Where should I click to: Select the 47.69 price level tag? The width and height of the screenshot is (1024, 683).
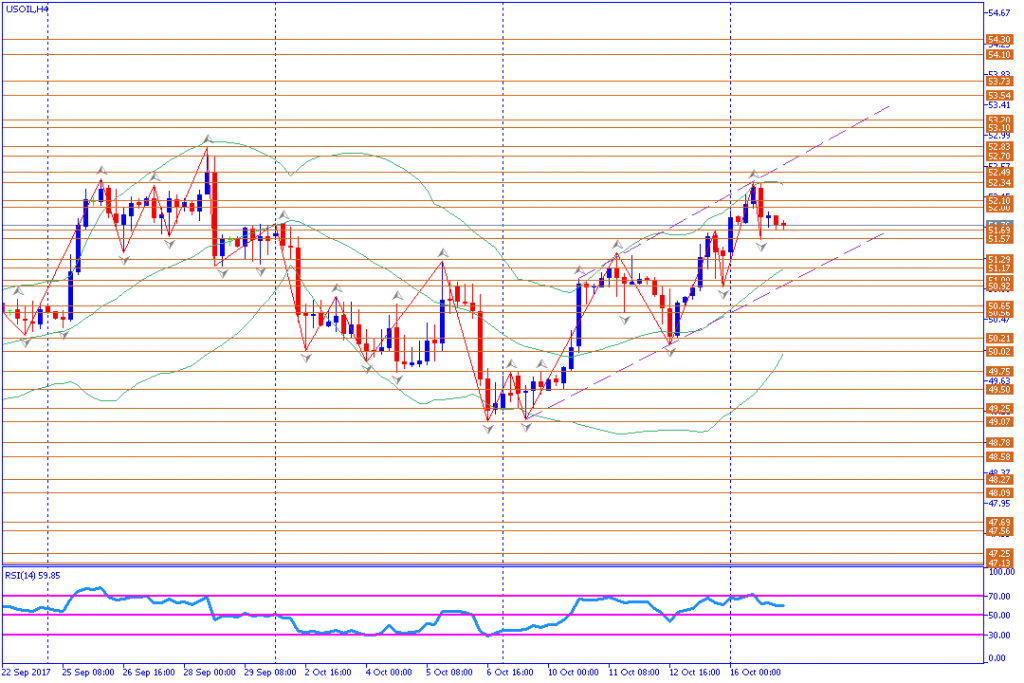coord(998,522)
